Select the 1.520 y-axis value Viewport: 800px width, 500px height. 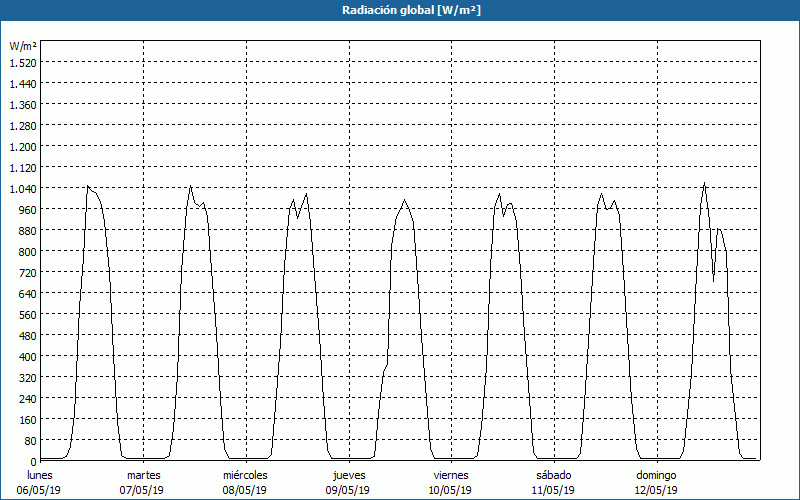click(x=23, y=63)
